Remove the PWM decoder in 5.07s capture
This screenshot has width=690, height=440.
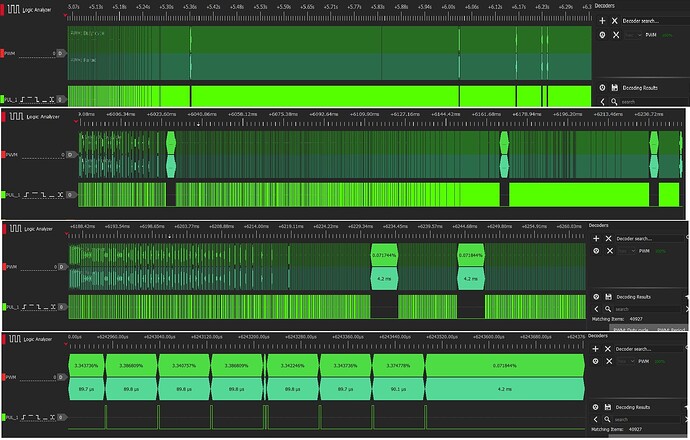coord(616,35)
